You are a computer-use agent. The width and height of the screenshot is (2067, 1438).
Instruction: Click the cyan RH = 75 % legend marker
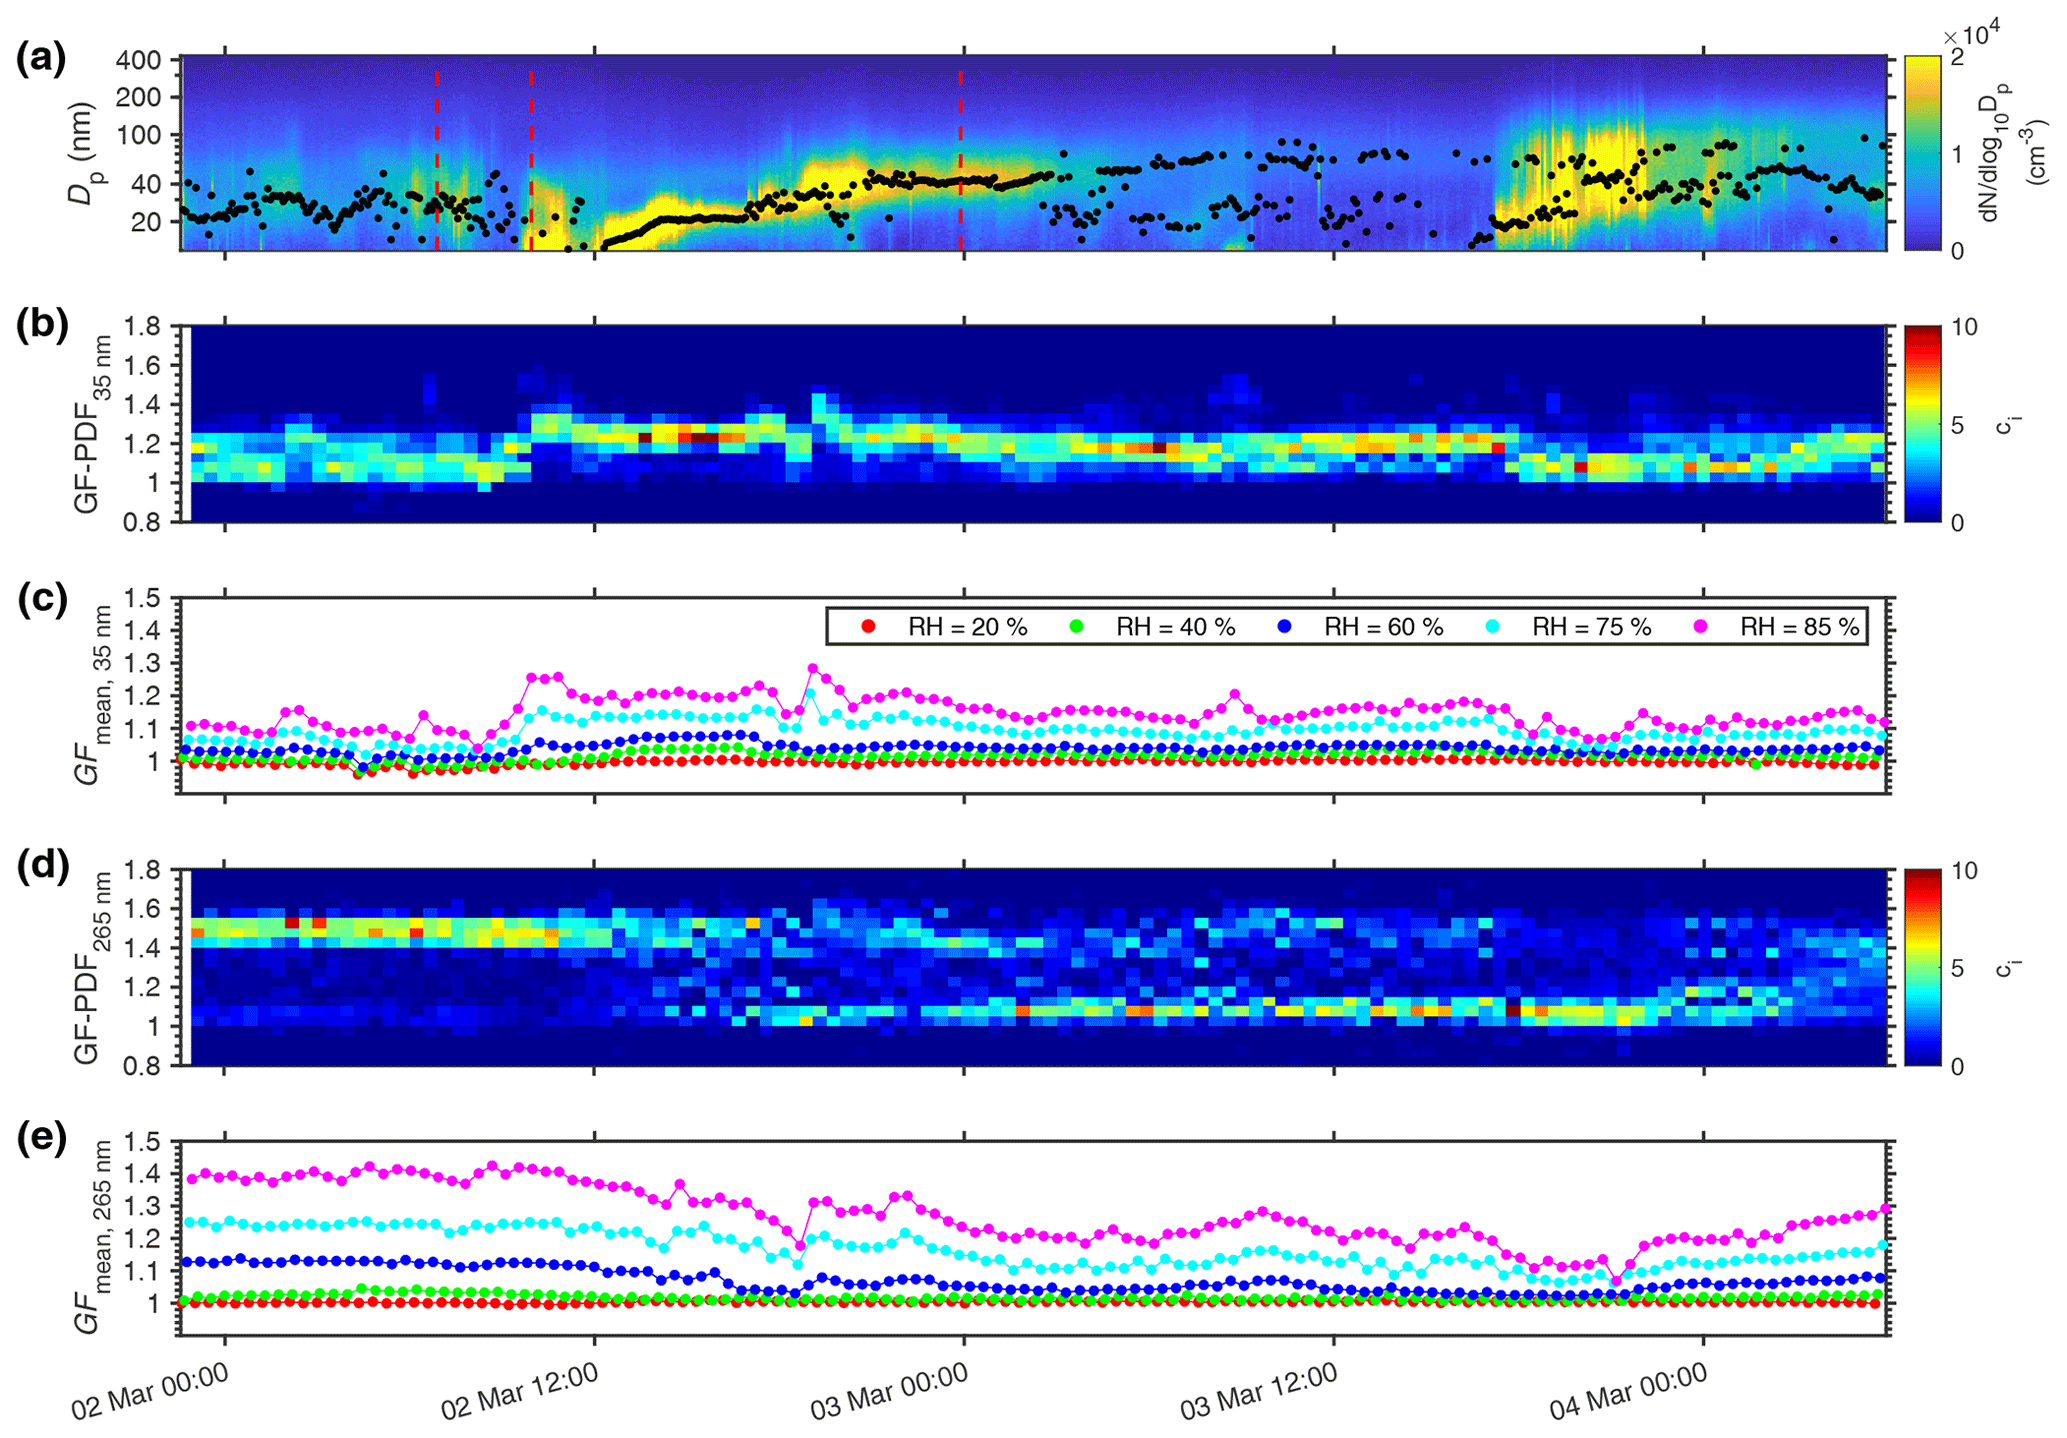click(1493, 627)
